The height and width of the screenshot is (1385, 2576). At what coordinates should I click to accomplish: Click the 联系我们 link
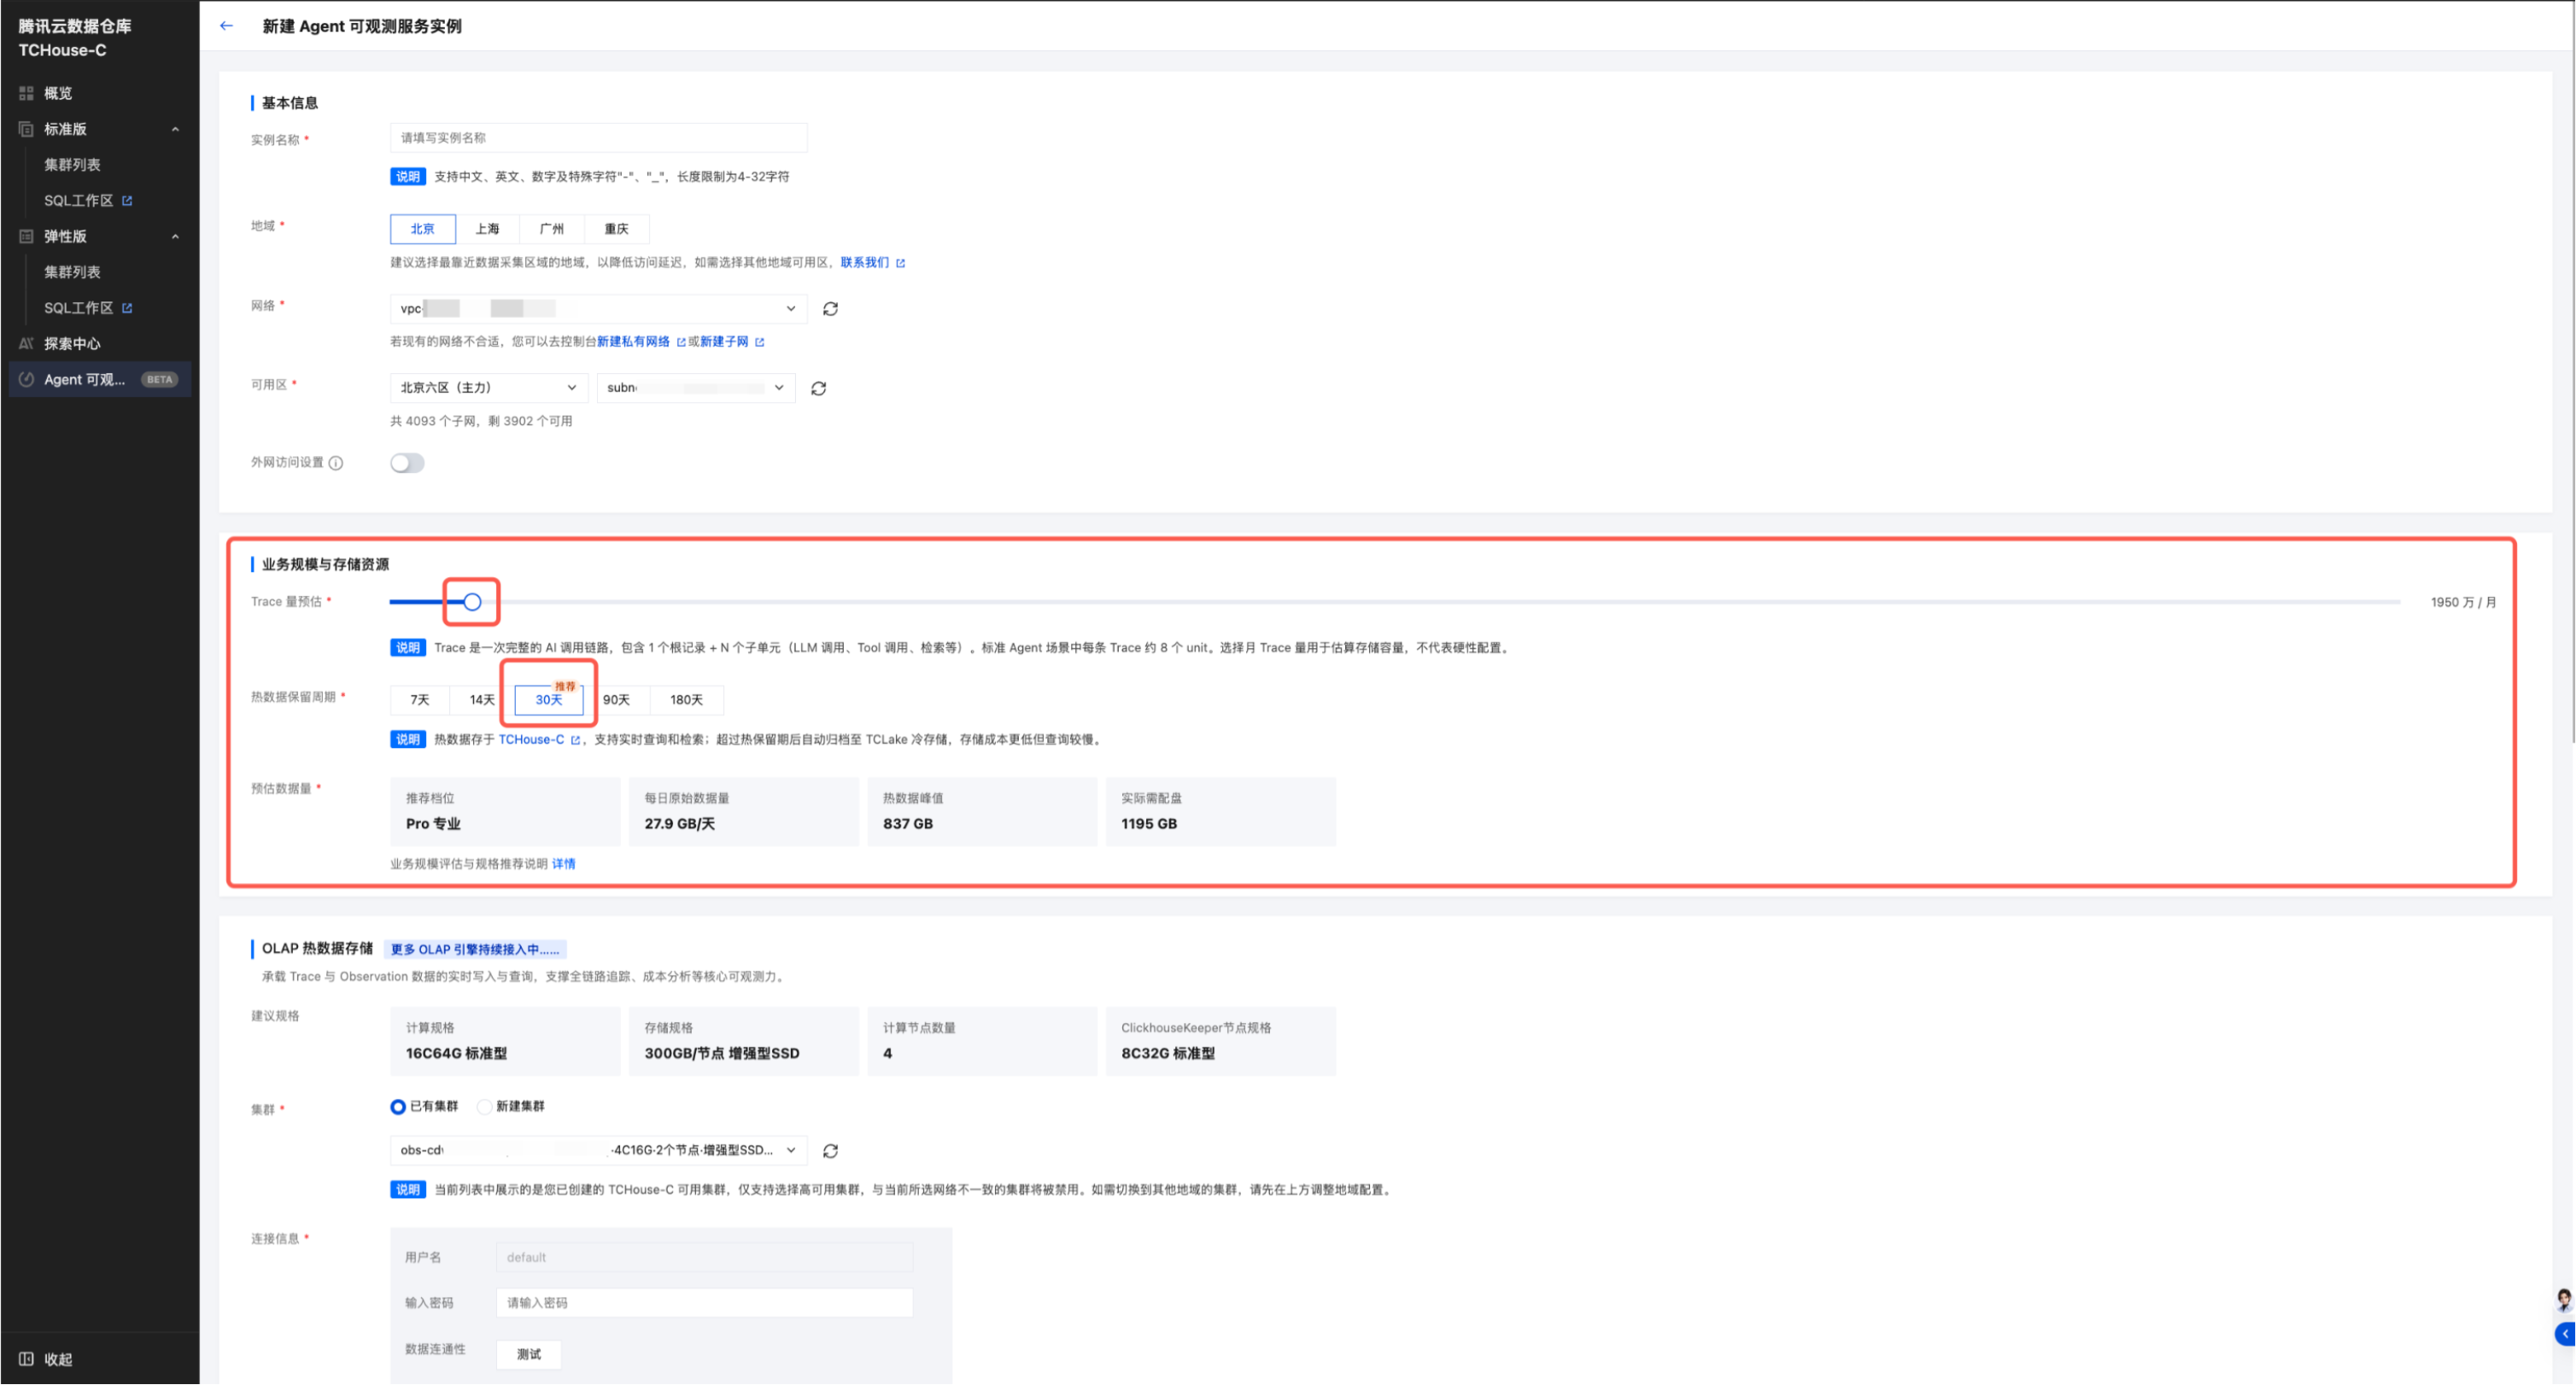click(x=864, y=263)
